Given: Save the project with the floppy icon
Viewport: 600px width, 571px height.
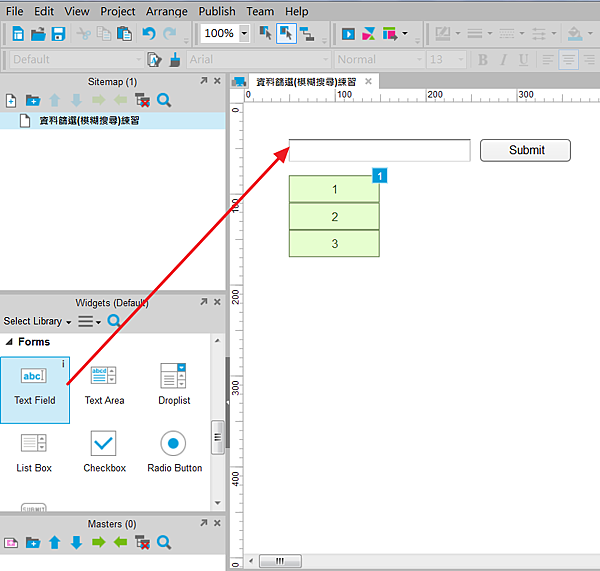Looking at the screenshot, I should [x=58, y=34].
